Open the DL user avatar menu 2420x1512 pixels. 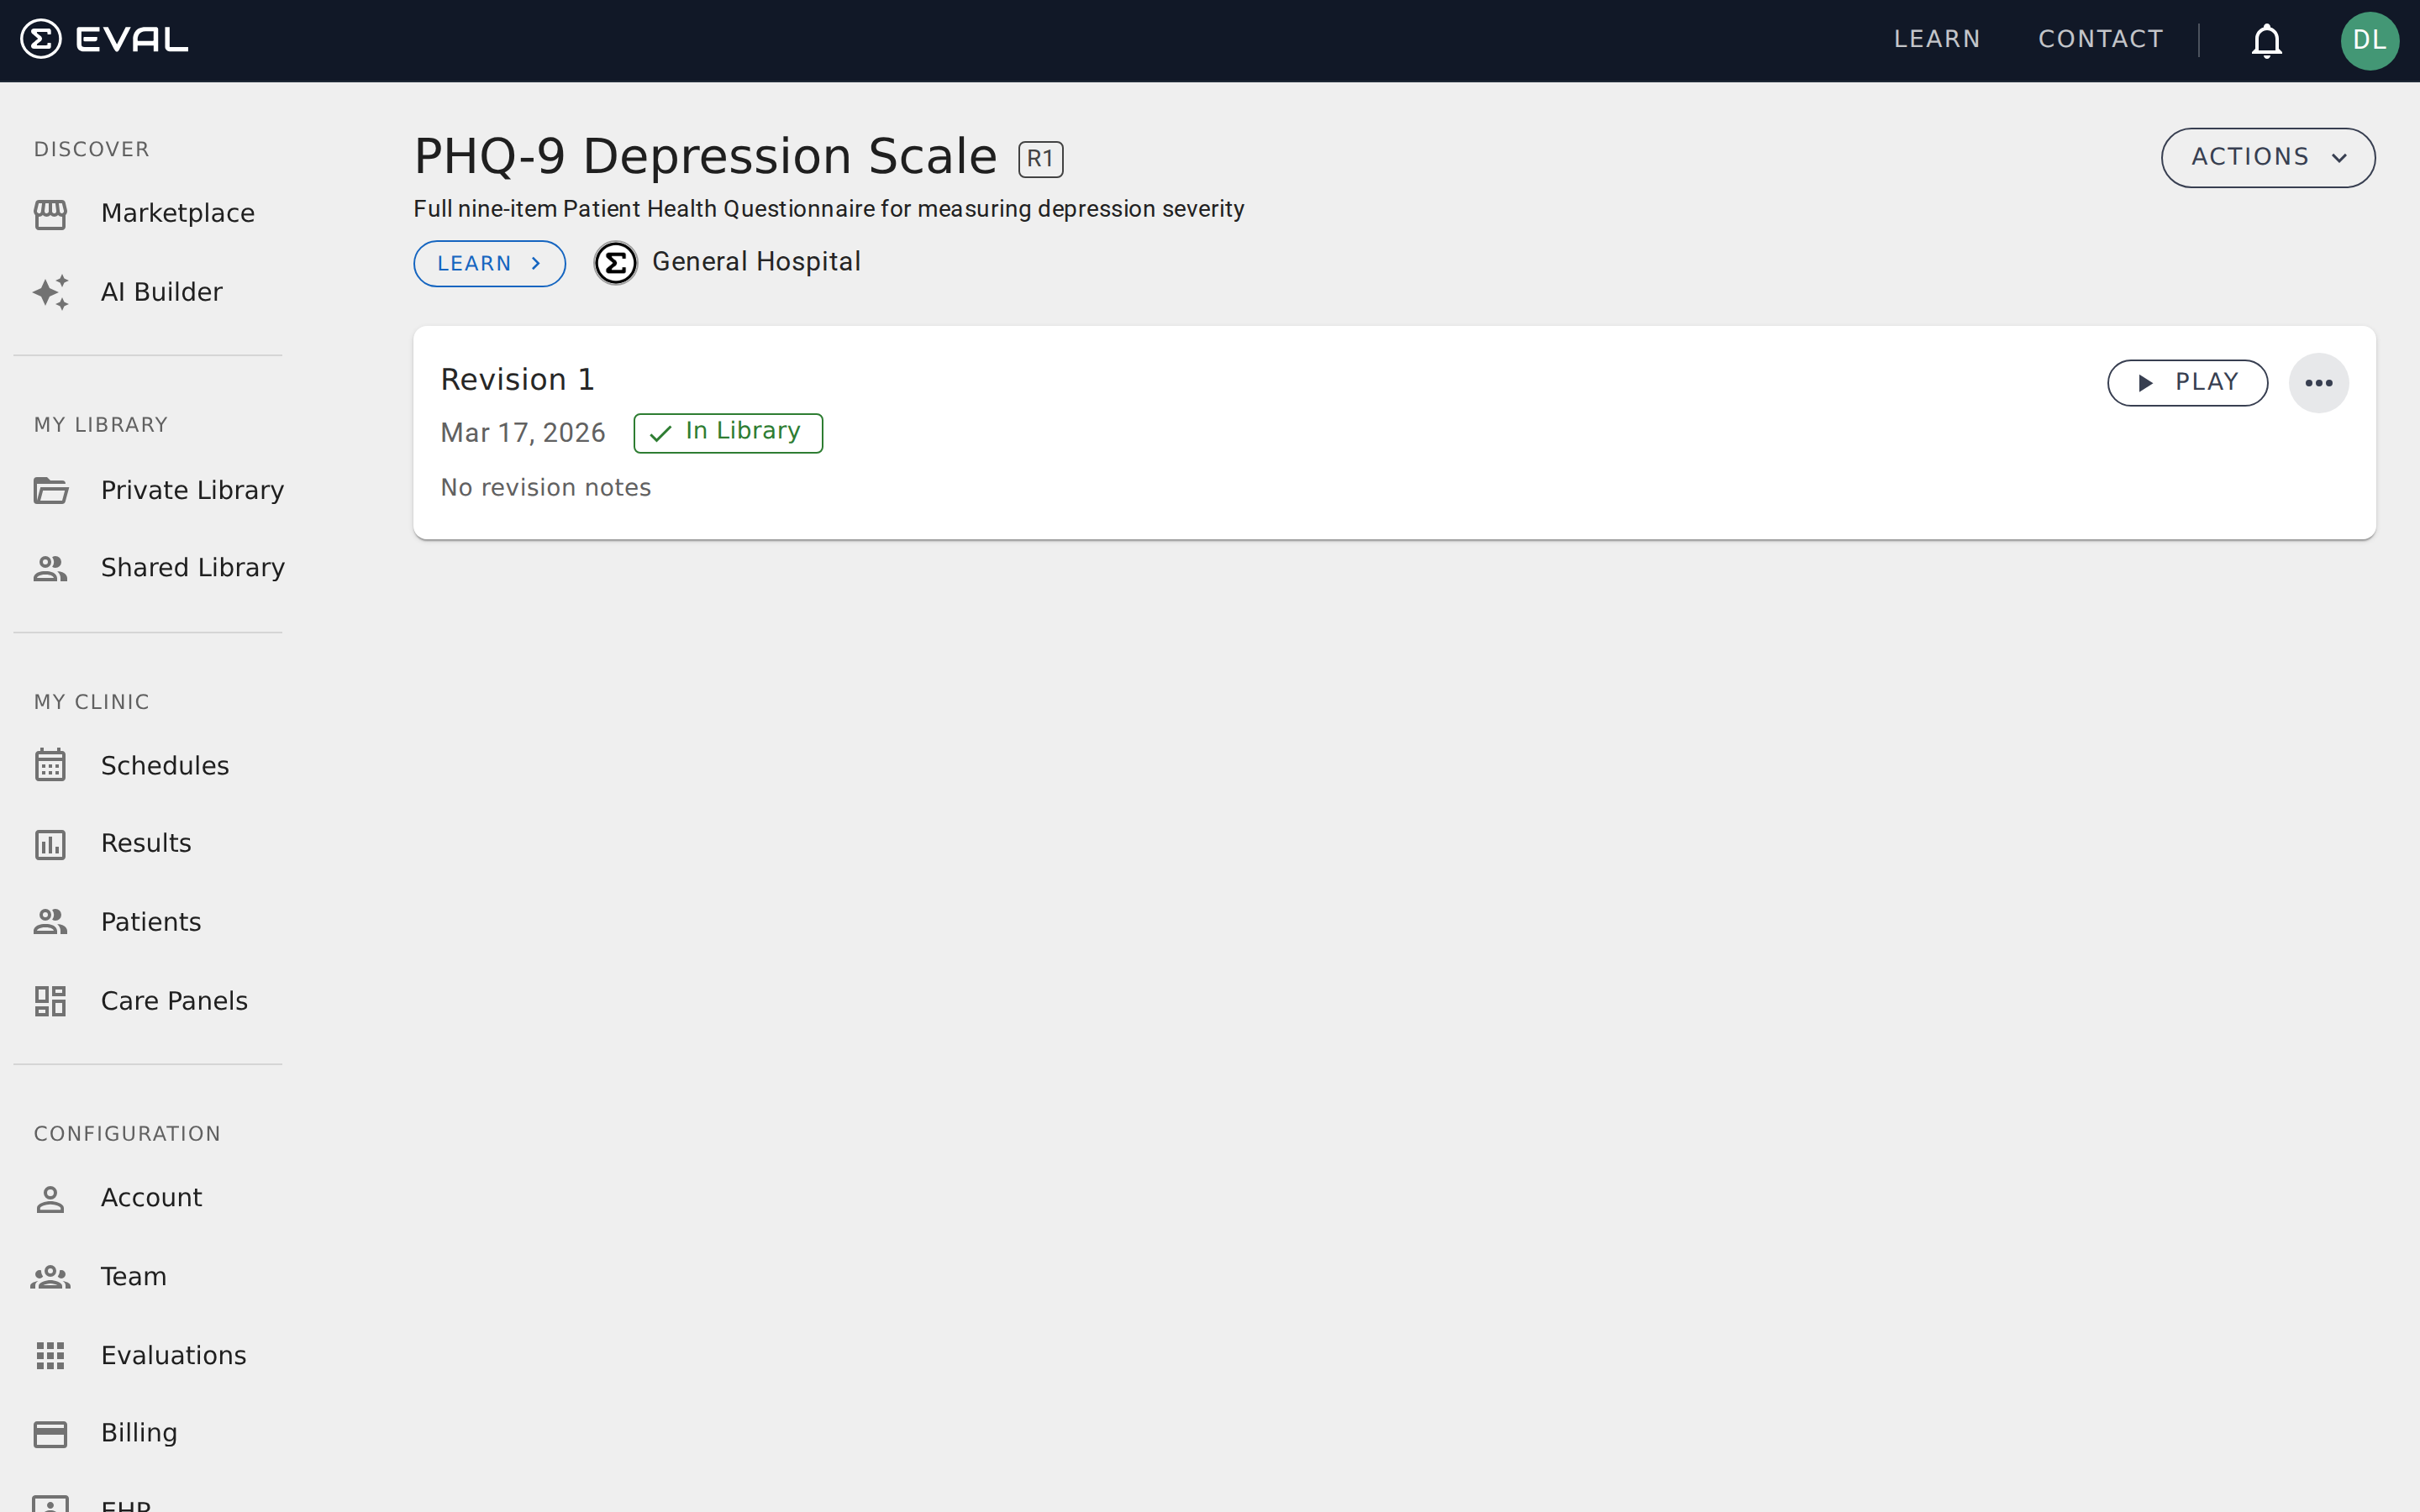coord(2368,41)
